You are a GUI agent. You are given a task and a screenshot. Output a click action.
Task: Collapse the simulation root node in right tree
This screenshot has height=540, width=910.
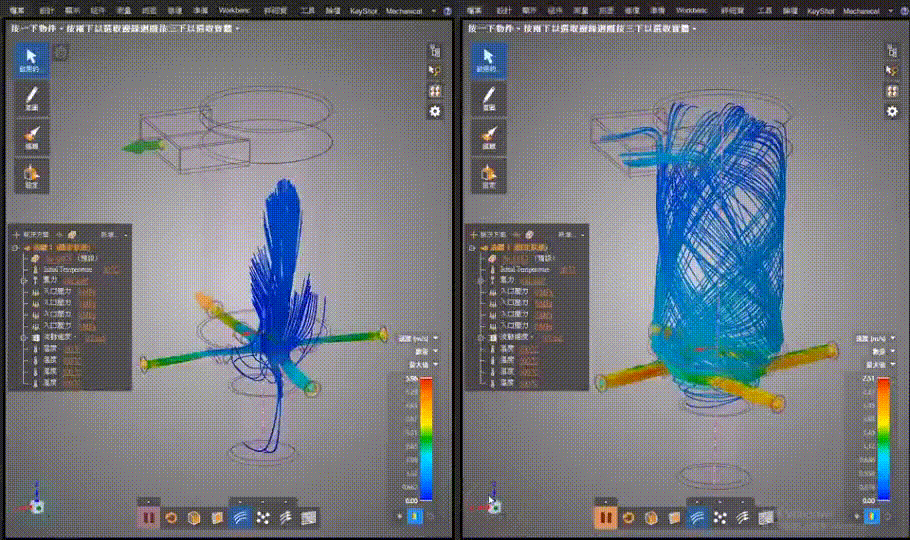point(472,247)
